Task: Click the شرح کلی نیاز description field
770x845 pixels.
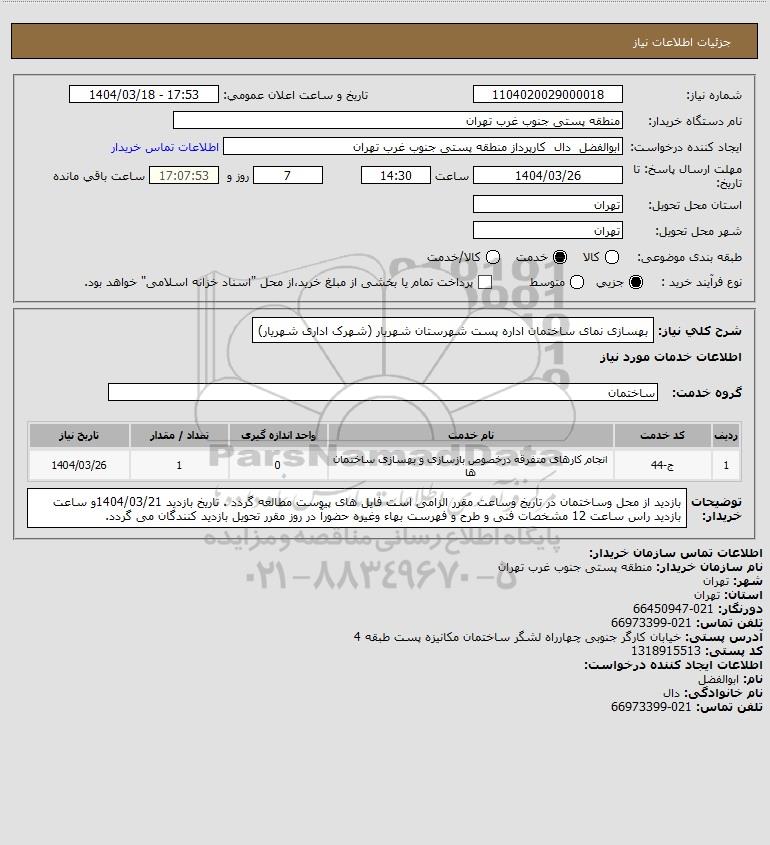Action: [453, 330]
